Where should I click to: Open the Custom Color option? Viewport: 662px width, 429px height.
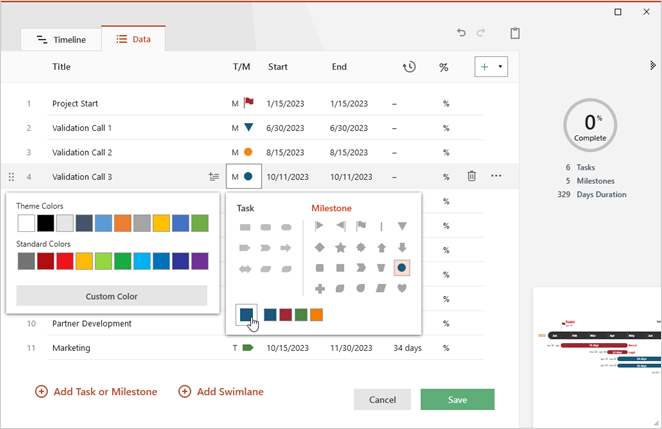pyautogui.click(x=112, y=296)
